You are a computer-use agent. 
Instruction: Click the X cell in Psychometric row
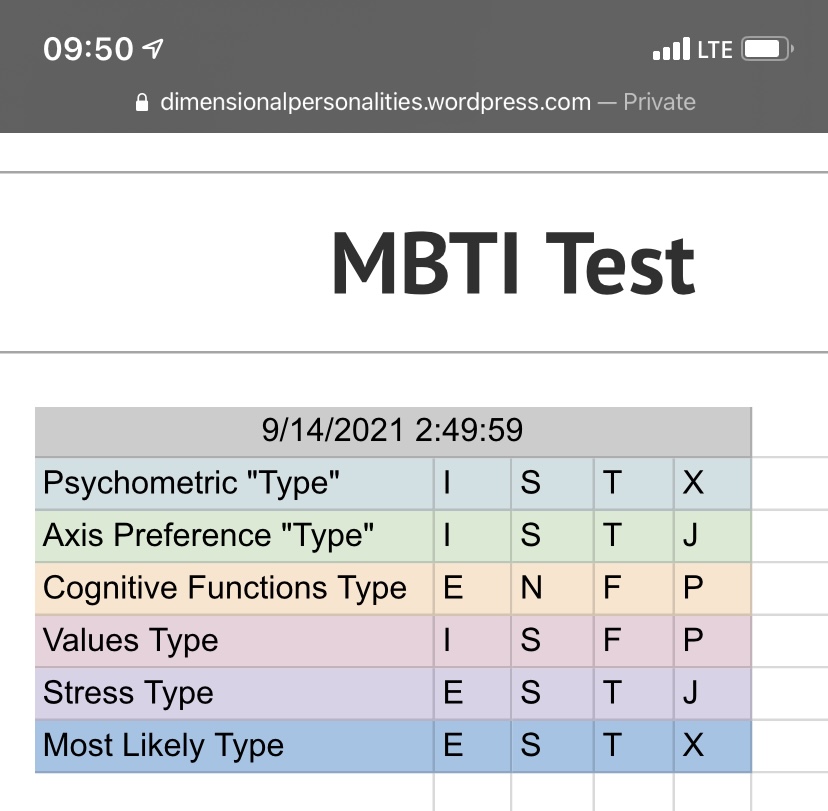712,483
